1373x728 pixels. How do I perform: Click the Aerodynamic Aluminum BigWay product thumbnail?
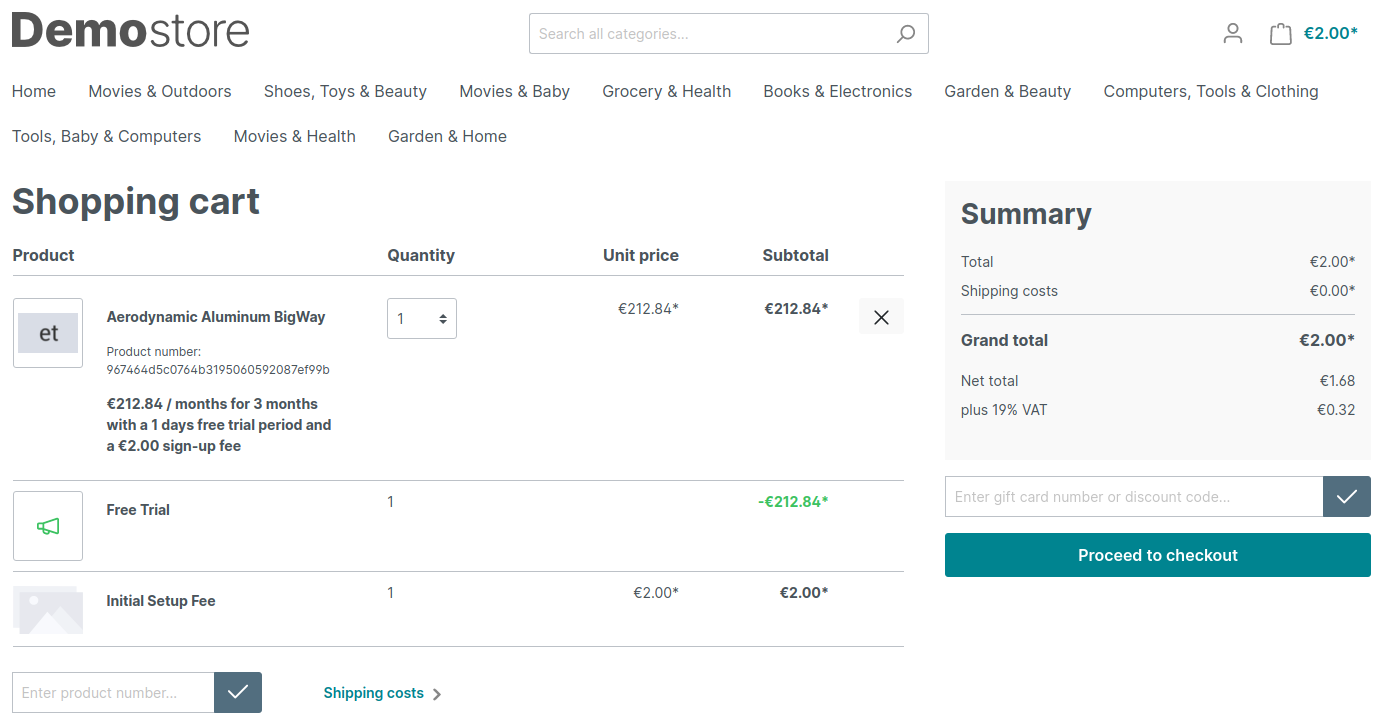tap(48, 333)
